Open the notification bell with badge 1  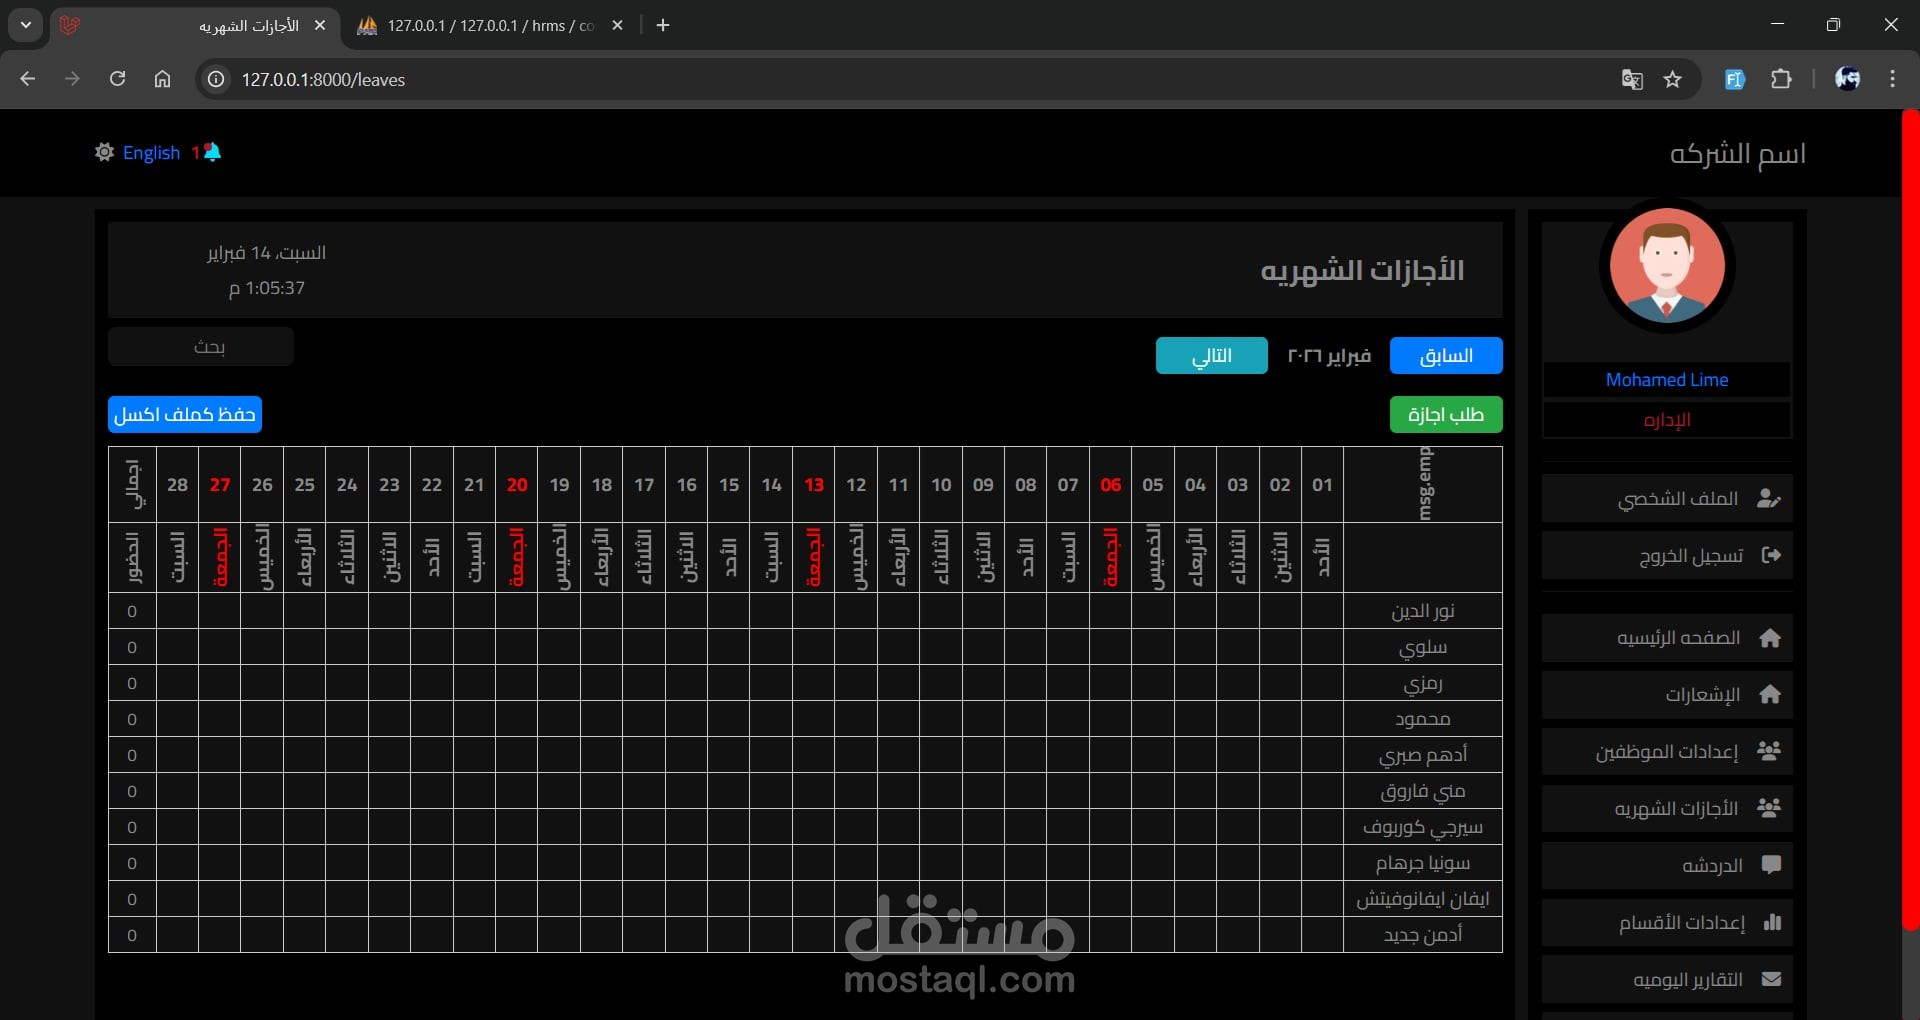(209, 151)
